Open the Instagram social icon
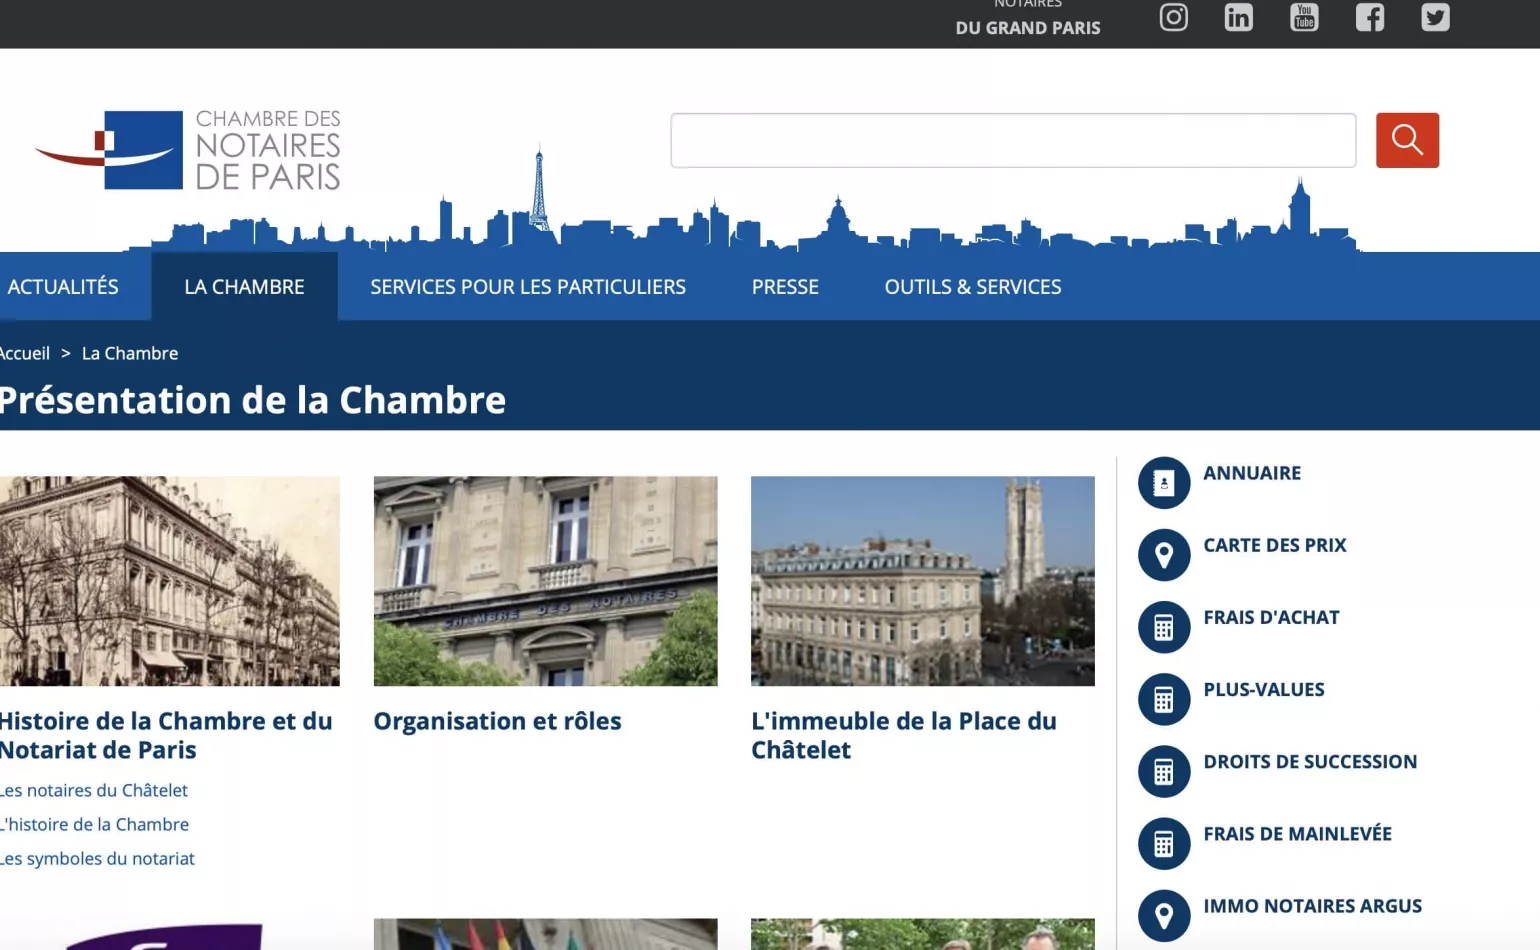This screenshot has width=1540, height=950. point(1172,17)
